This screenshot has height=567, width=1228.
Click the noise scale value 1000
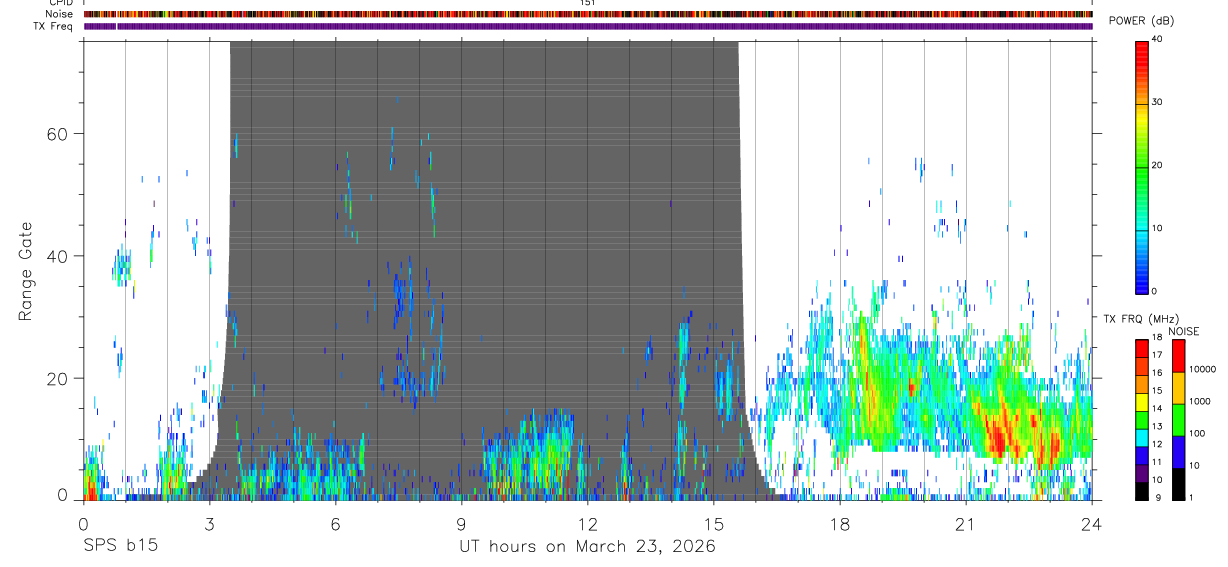coord(1200,401)
